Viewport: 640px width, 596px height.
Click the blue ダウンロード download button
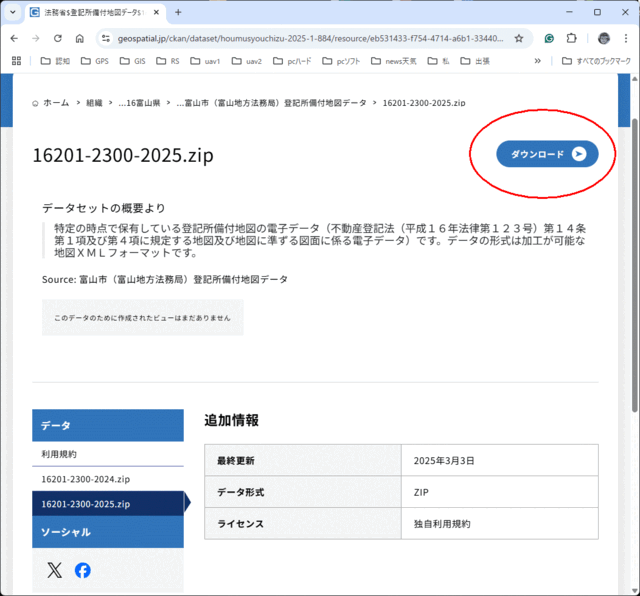click(x=547, y=154)
